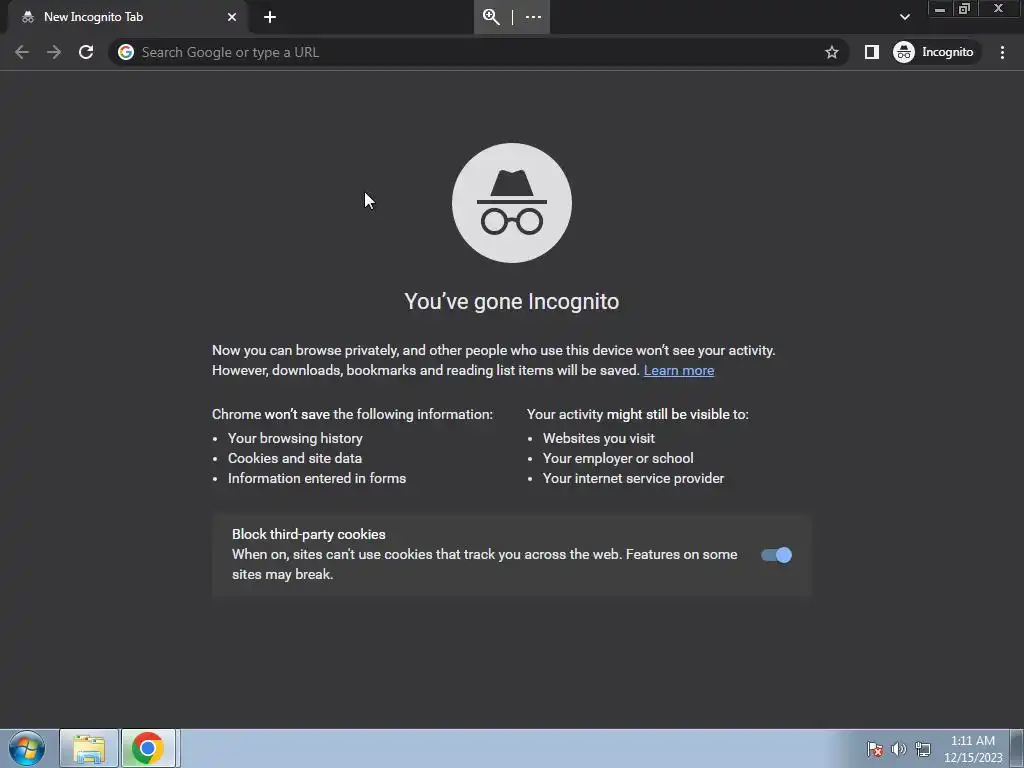Toggle Block third-party cookies switch
The height and width of the screenshot is (768, 1024).
pyautogui.click(x=776, y=555)
